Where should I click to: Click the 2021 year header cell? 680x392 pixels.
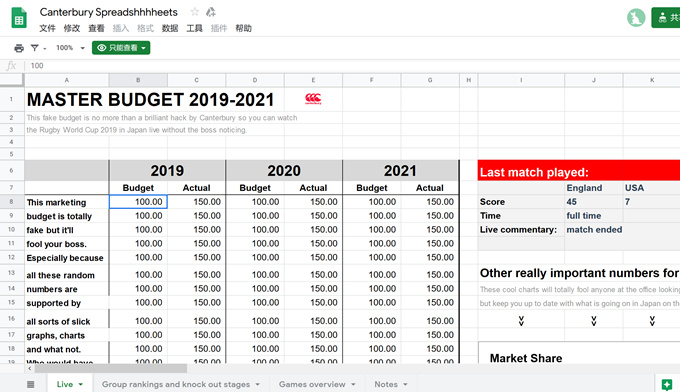400,170
